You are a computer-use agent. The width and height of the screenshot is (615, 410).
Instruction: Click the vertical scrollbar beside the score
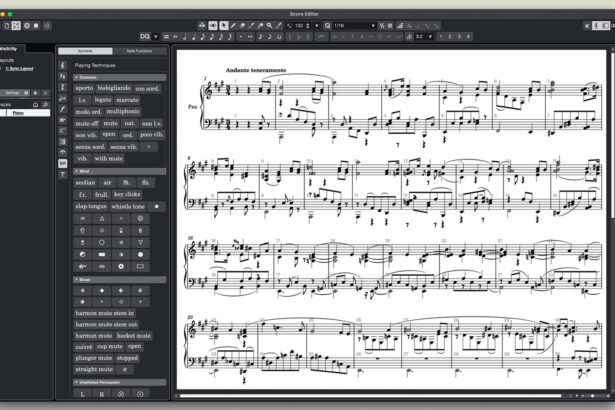(x=612, y=135)
